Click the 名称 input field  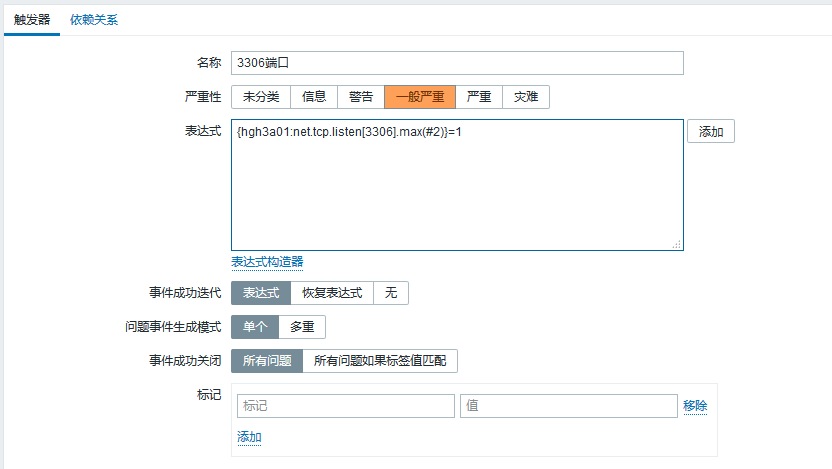click(457, 63)
